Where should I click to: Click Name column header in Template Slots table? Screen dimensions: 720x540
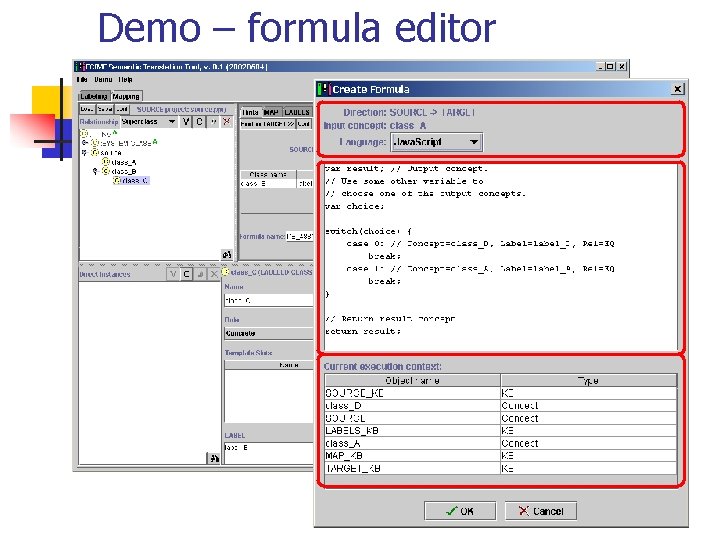(x=269, y=365)
